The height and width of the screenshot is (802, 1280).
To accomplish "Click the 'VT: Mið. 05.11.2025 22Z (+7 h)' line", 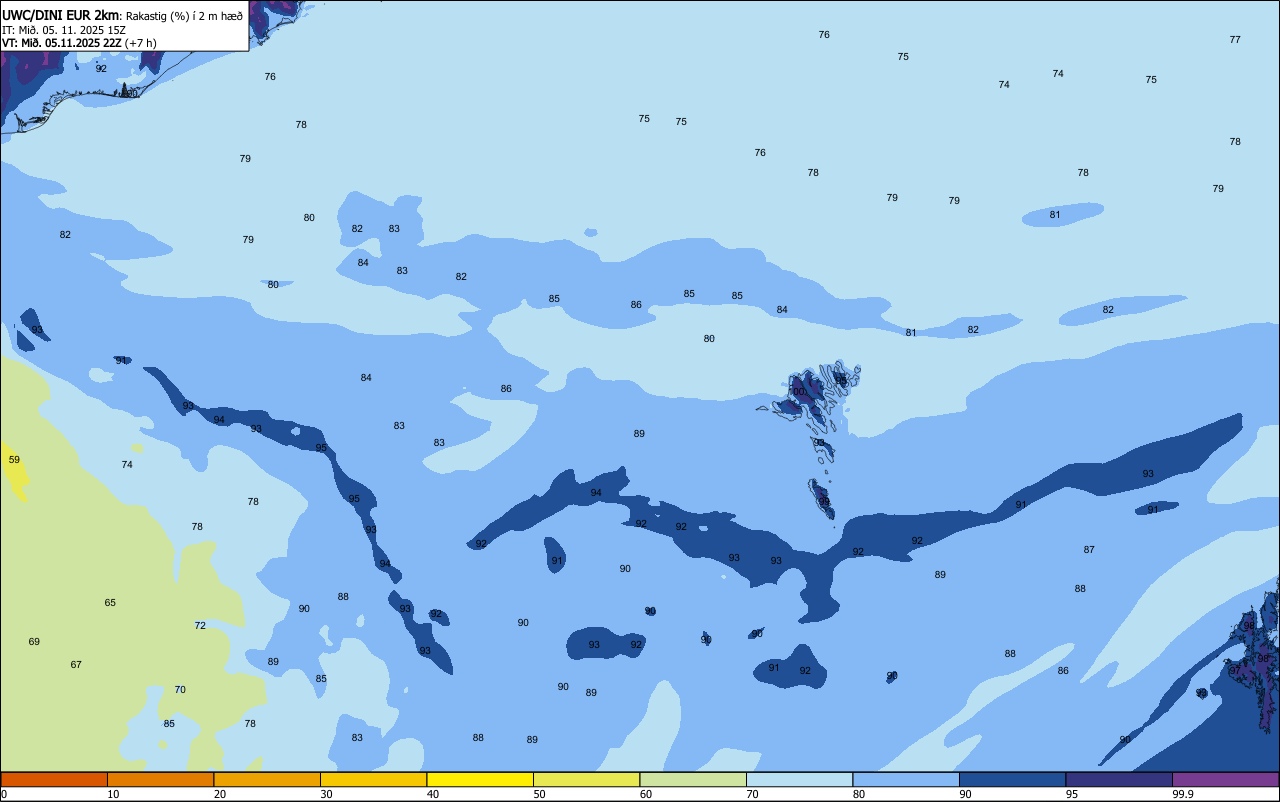I will point(78,43).
